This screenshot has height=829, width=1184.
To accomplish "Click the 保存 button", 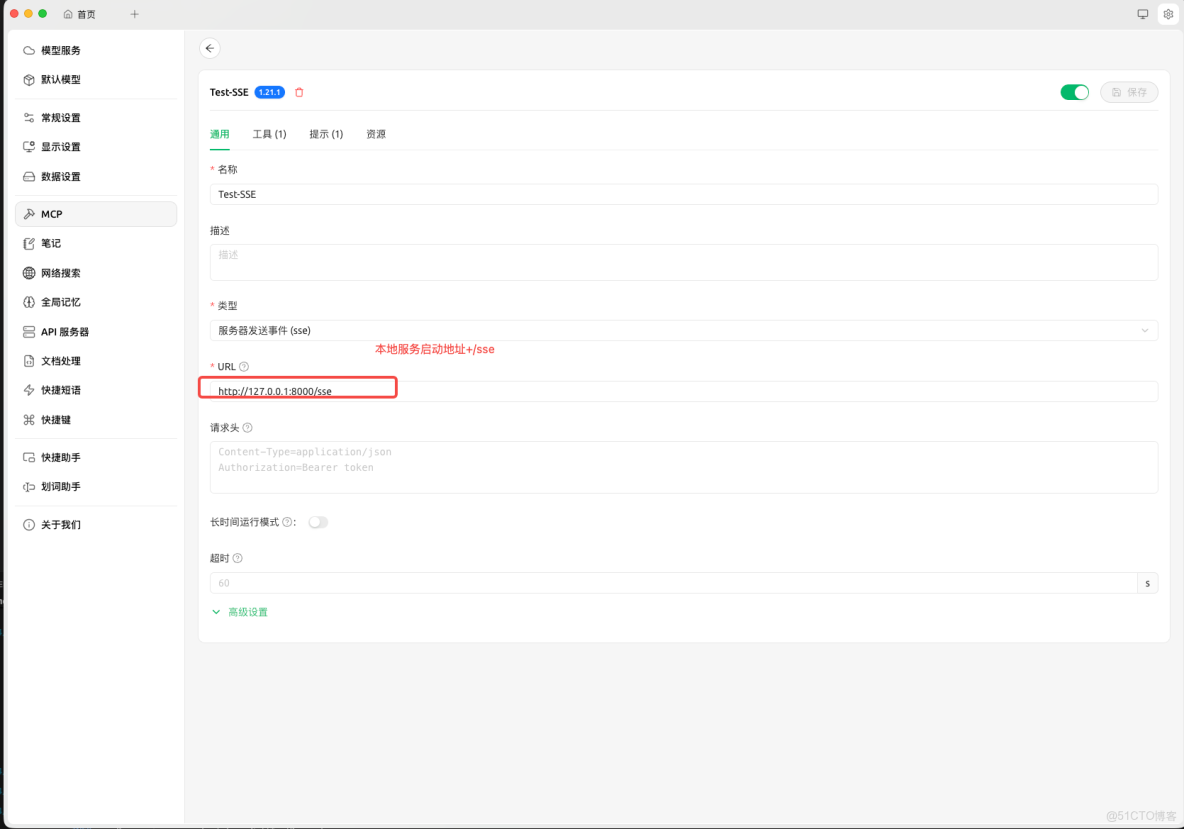I will point(1129,91).
